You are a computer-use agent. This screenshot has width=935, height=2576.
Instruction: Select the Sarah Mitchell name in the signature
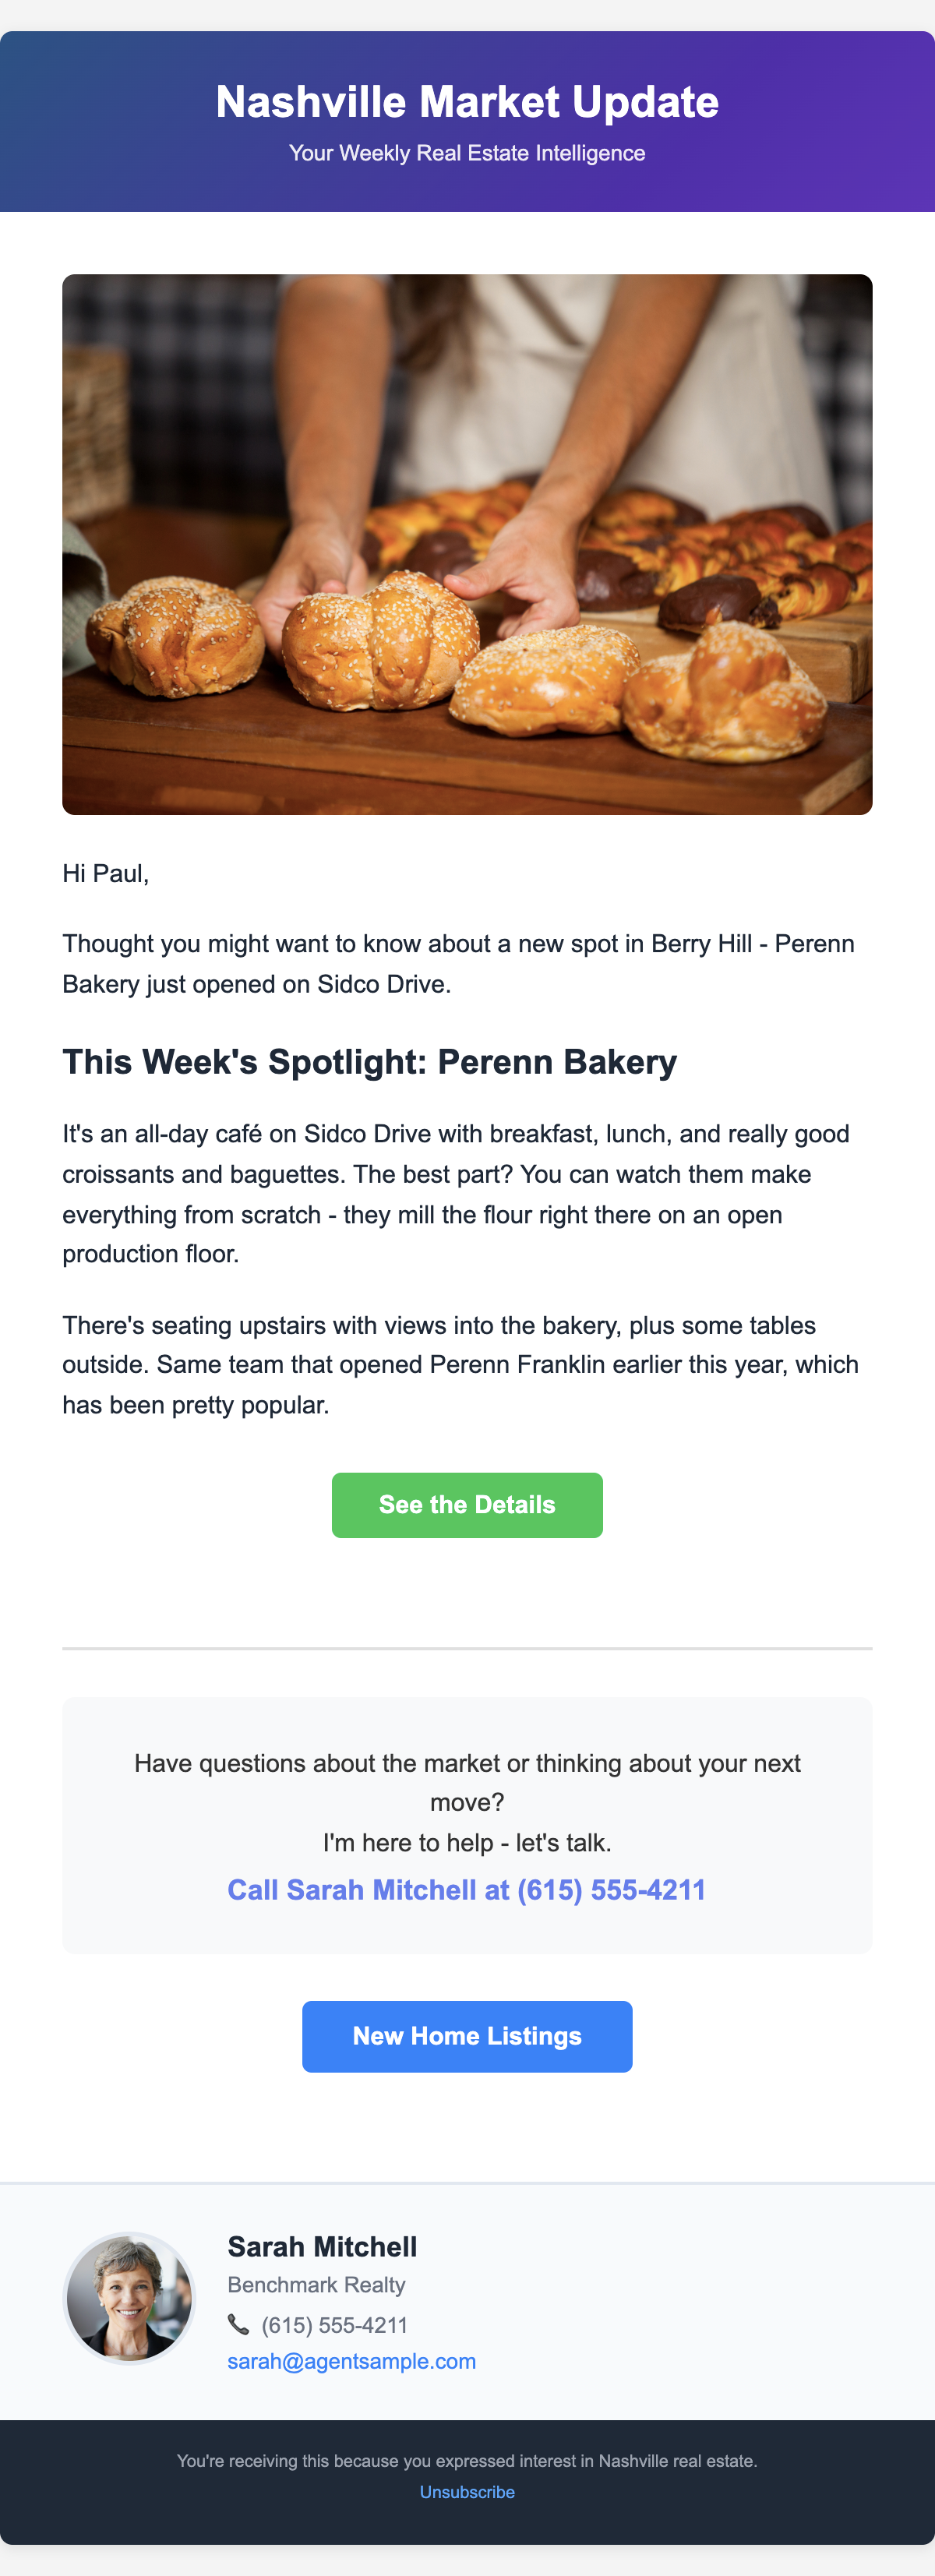322,2247
